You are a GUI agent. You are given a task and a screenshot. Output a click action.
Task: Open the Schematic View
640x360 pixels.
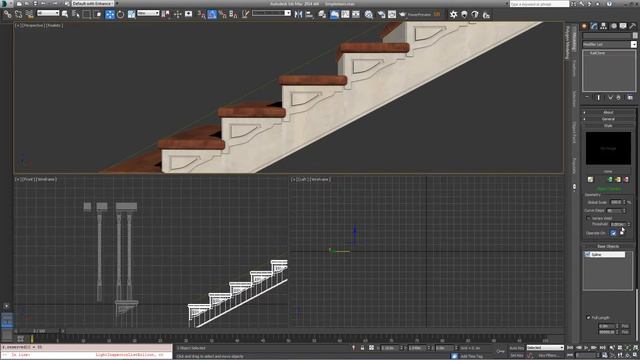point(356,14)
